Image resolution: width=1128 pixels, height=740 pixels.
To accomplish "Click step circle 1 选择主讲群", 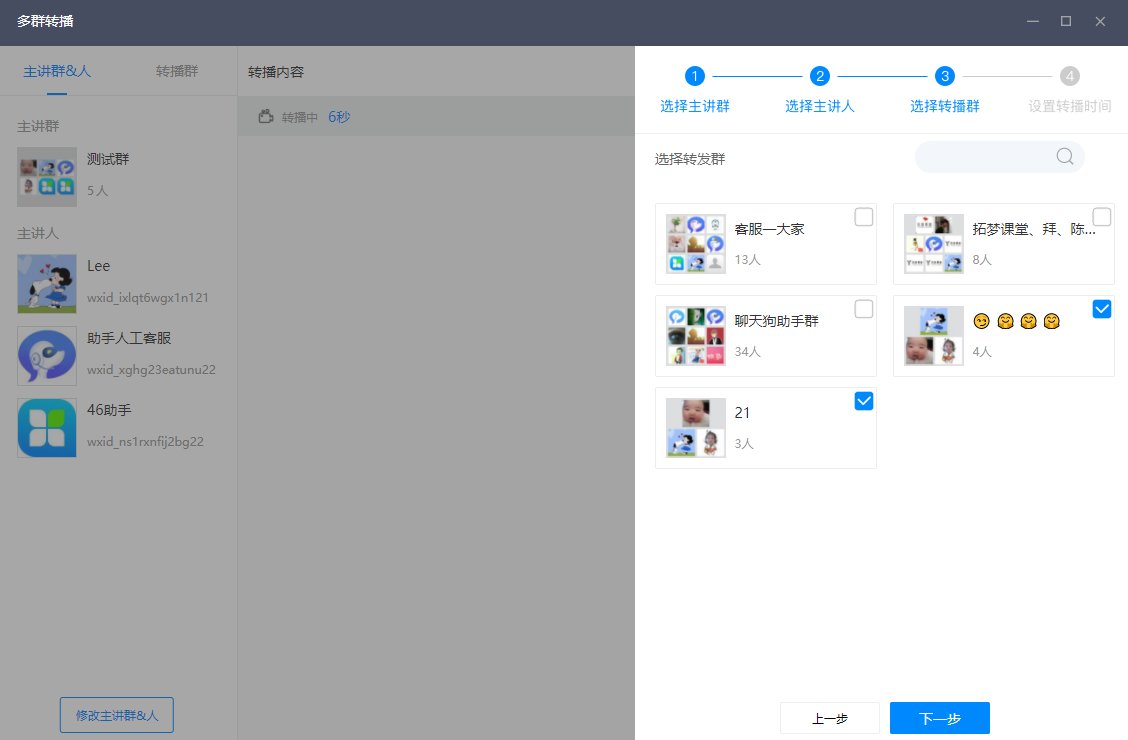I will pyautogui.click(x=694, y=75).
